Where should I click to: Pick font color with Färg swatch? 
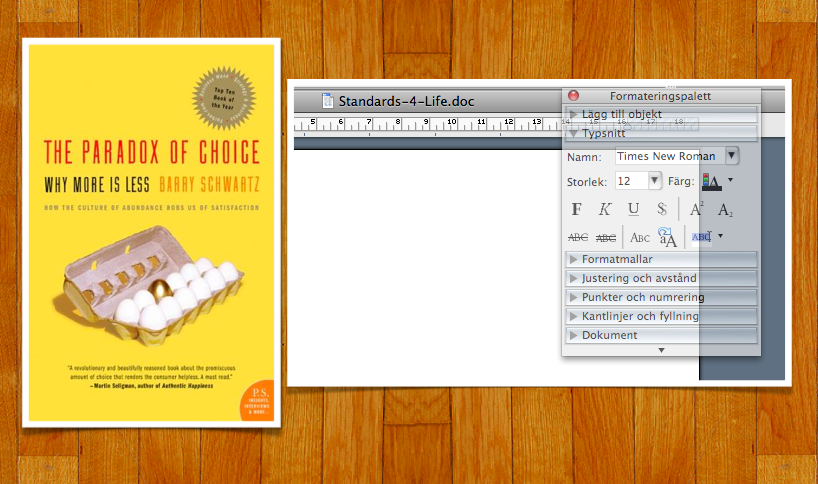[x=711, y=181]
